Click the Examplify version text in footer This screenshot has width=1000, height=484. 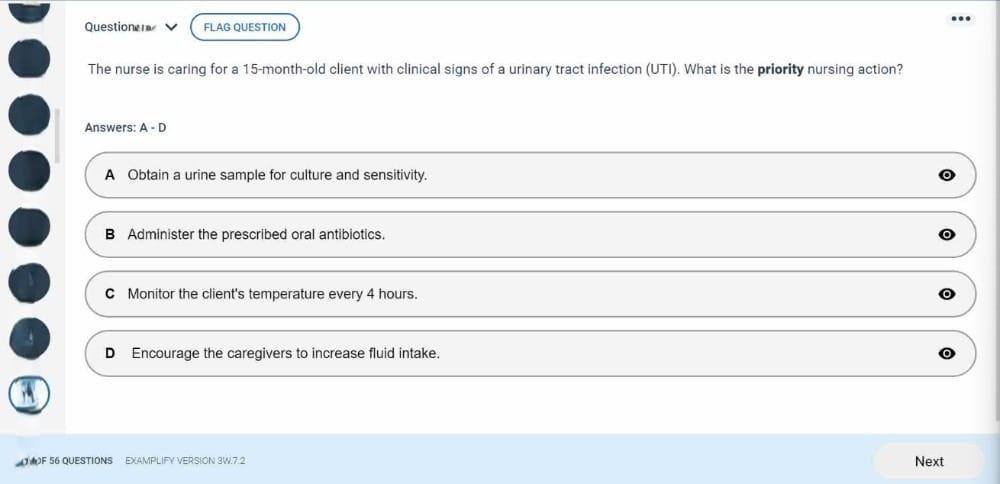[185, 461]
